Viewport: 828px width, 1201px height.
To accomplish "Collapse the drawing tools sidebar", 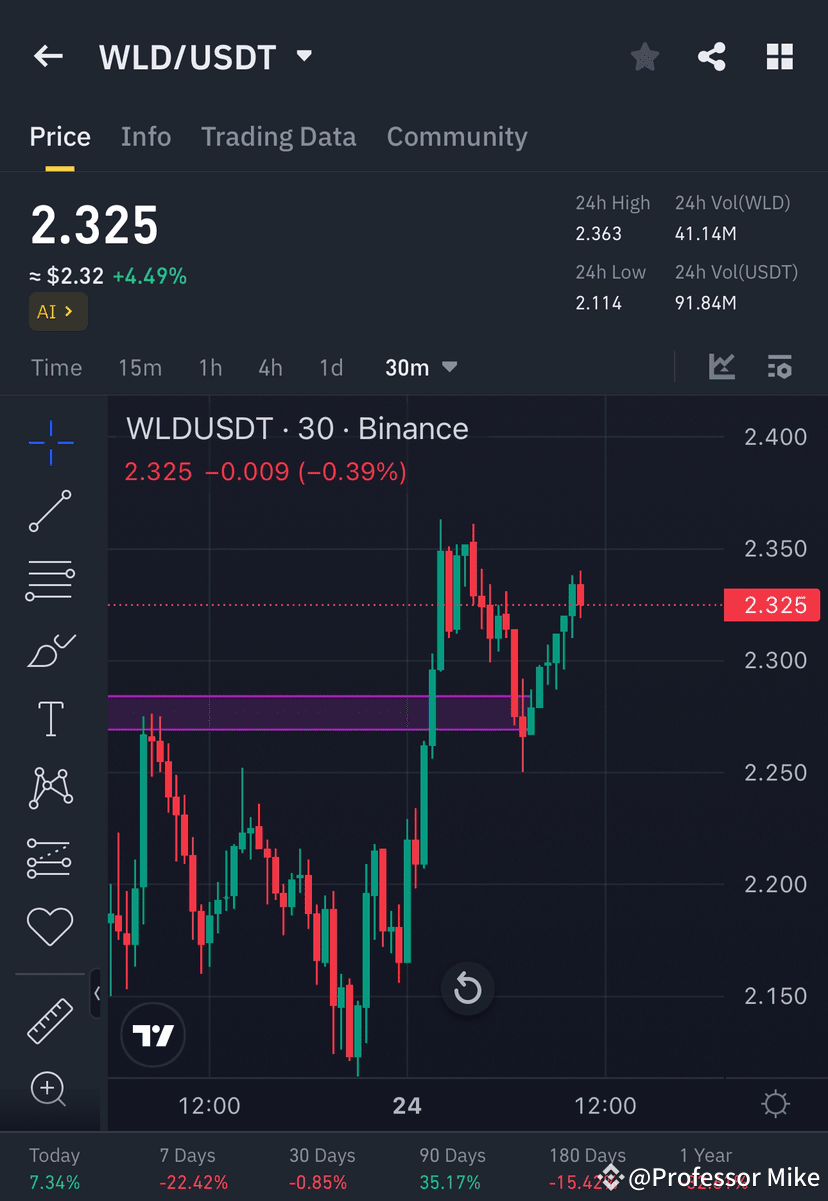I will coord(96,994).
